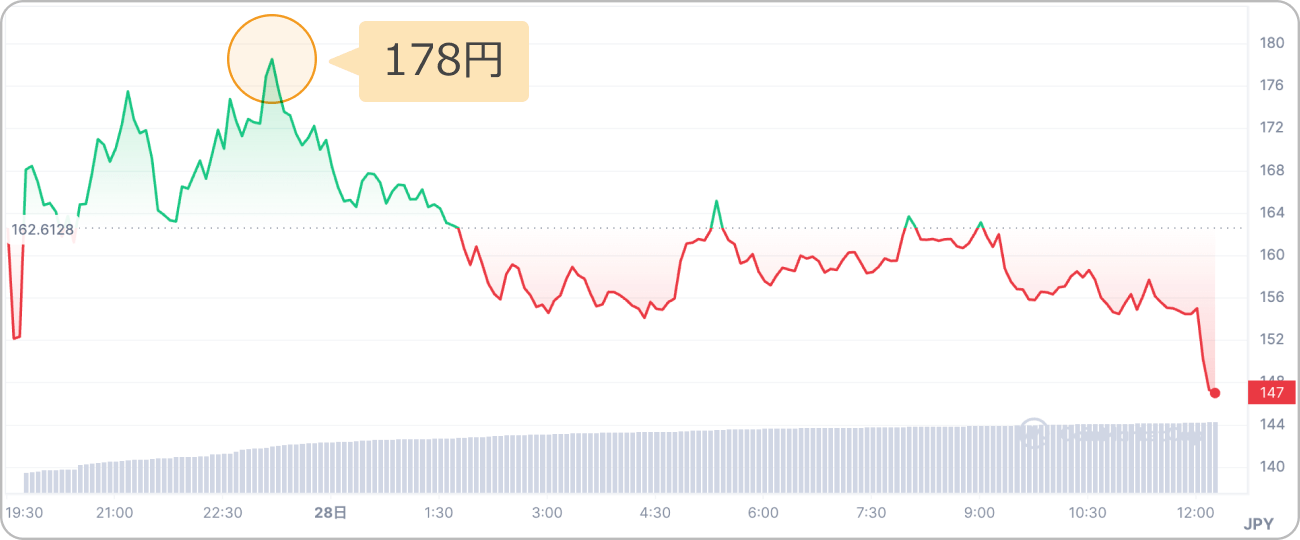Click the 19:30 time axis label
Screen dimensions: 1300x540
tap(24, 513)
